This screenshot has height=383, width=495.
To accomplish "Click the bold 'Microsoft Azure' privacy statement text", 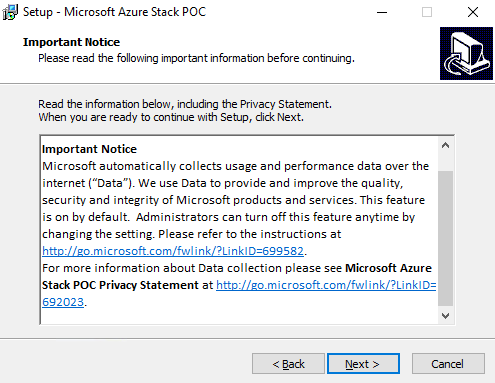I will tap(388, 268).
